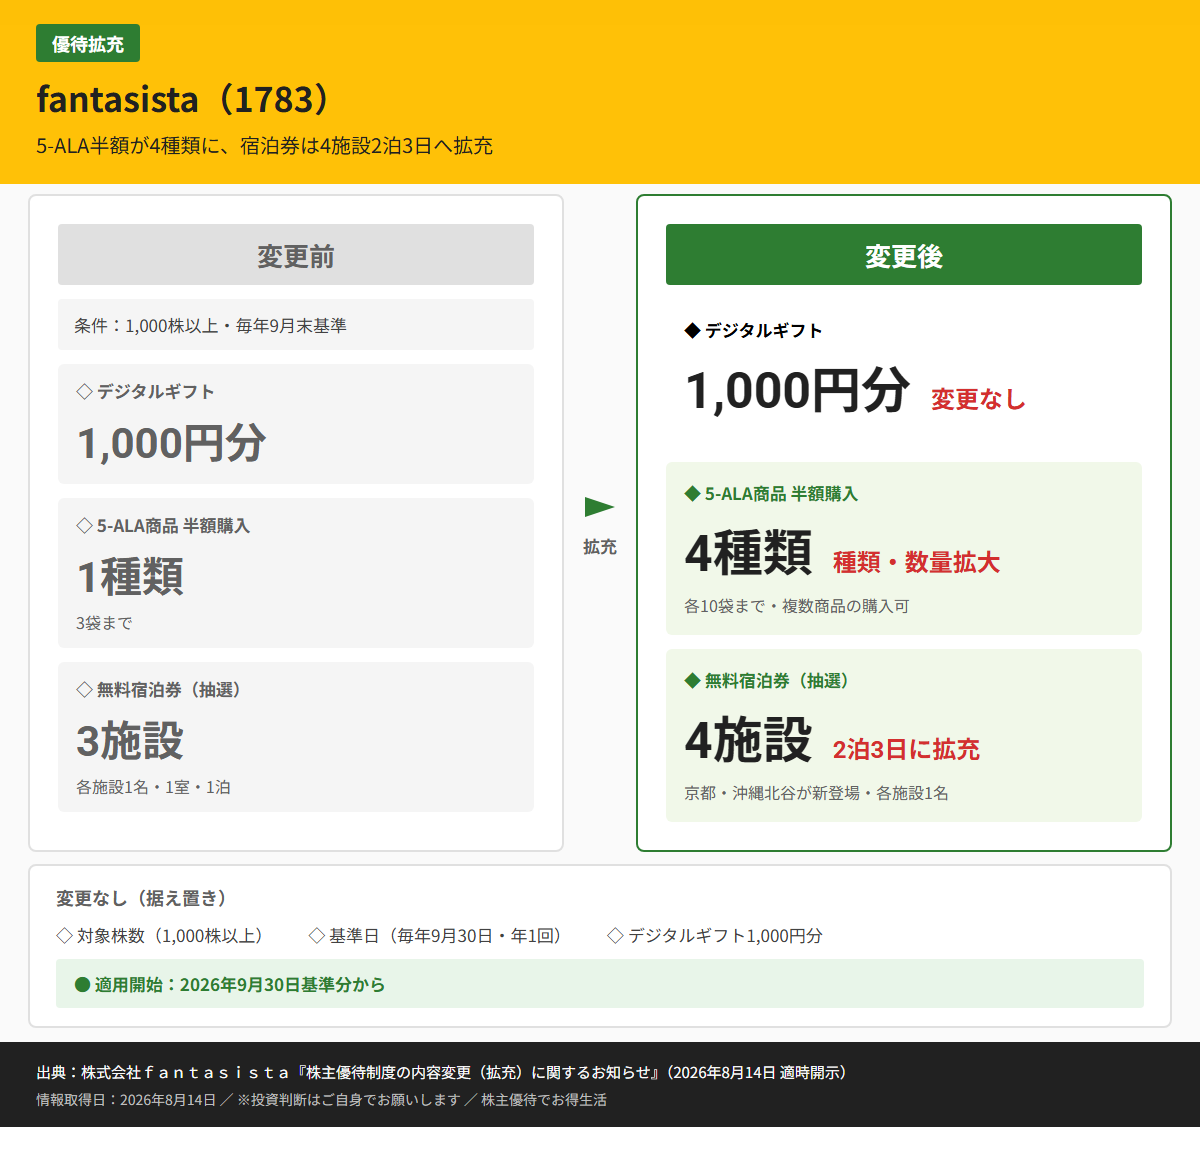This screenshot has width=1200, height=1151.
Task: Click the red 種類・数量拡大 label
Action: [916, 562]
